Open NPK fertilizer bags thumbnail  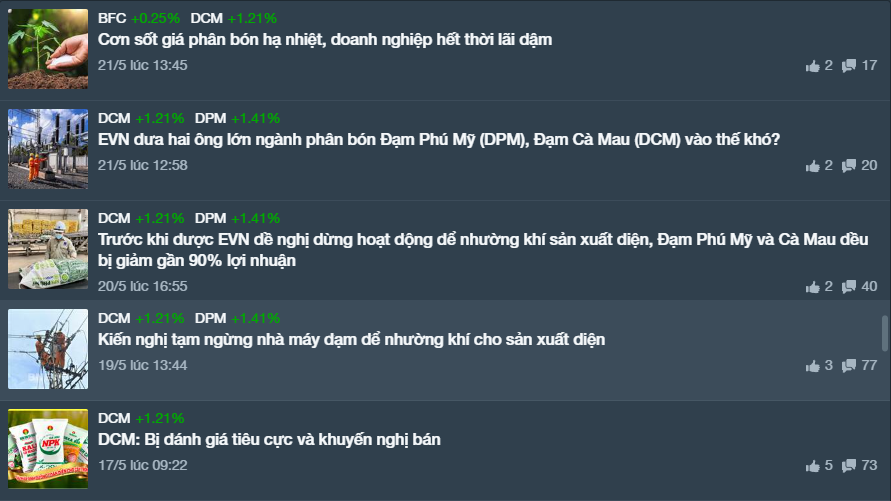tap(48, 449)
